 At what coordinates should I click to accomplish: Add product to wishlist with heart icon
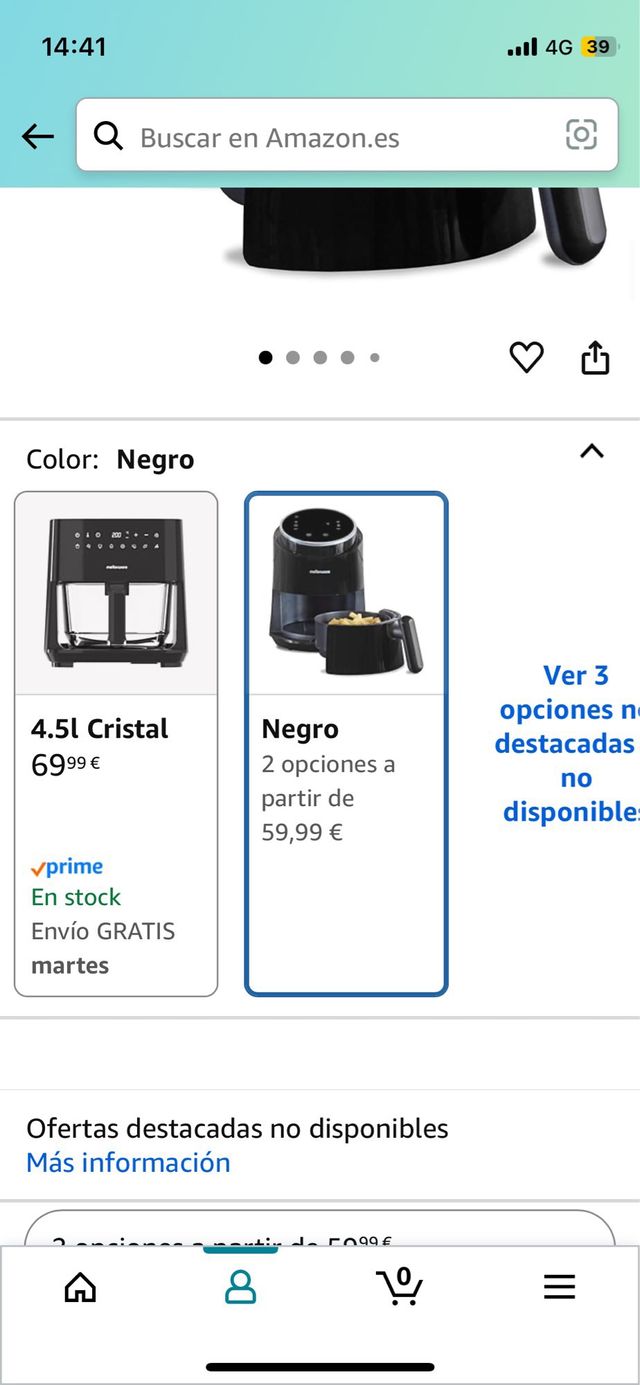coord(526,357)
